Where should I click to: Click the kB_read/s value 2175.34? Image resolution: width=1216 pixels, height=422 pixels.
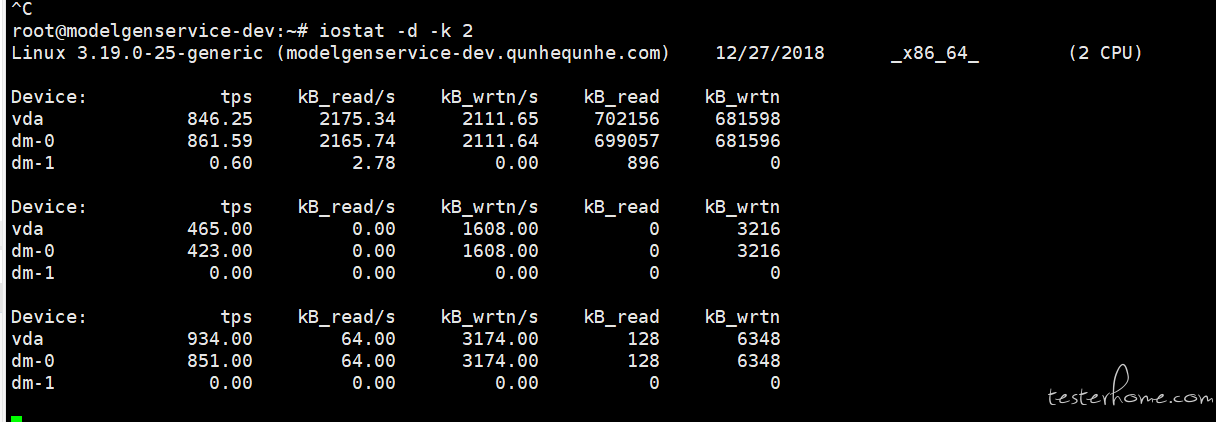click(358, 119)
